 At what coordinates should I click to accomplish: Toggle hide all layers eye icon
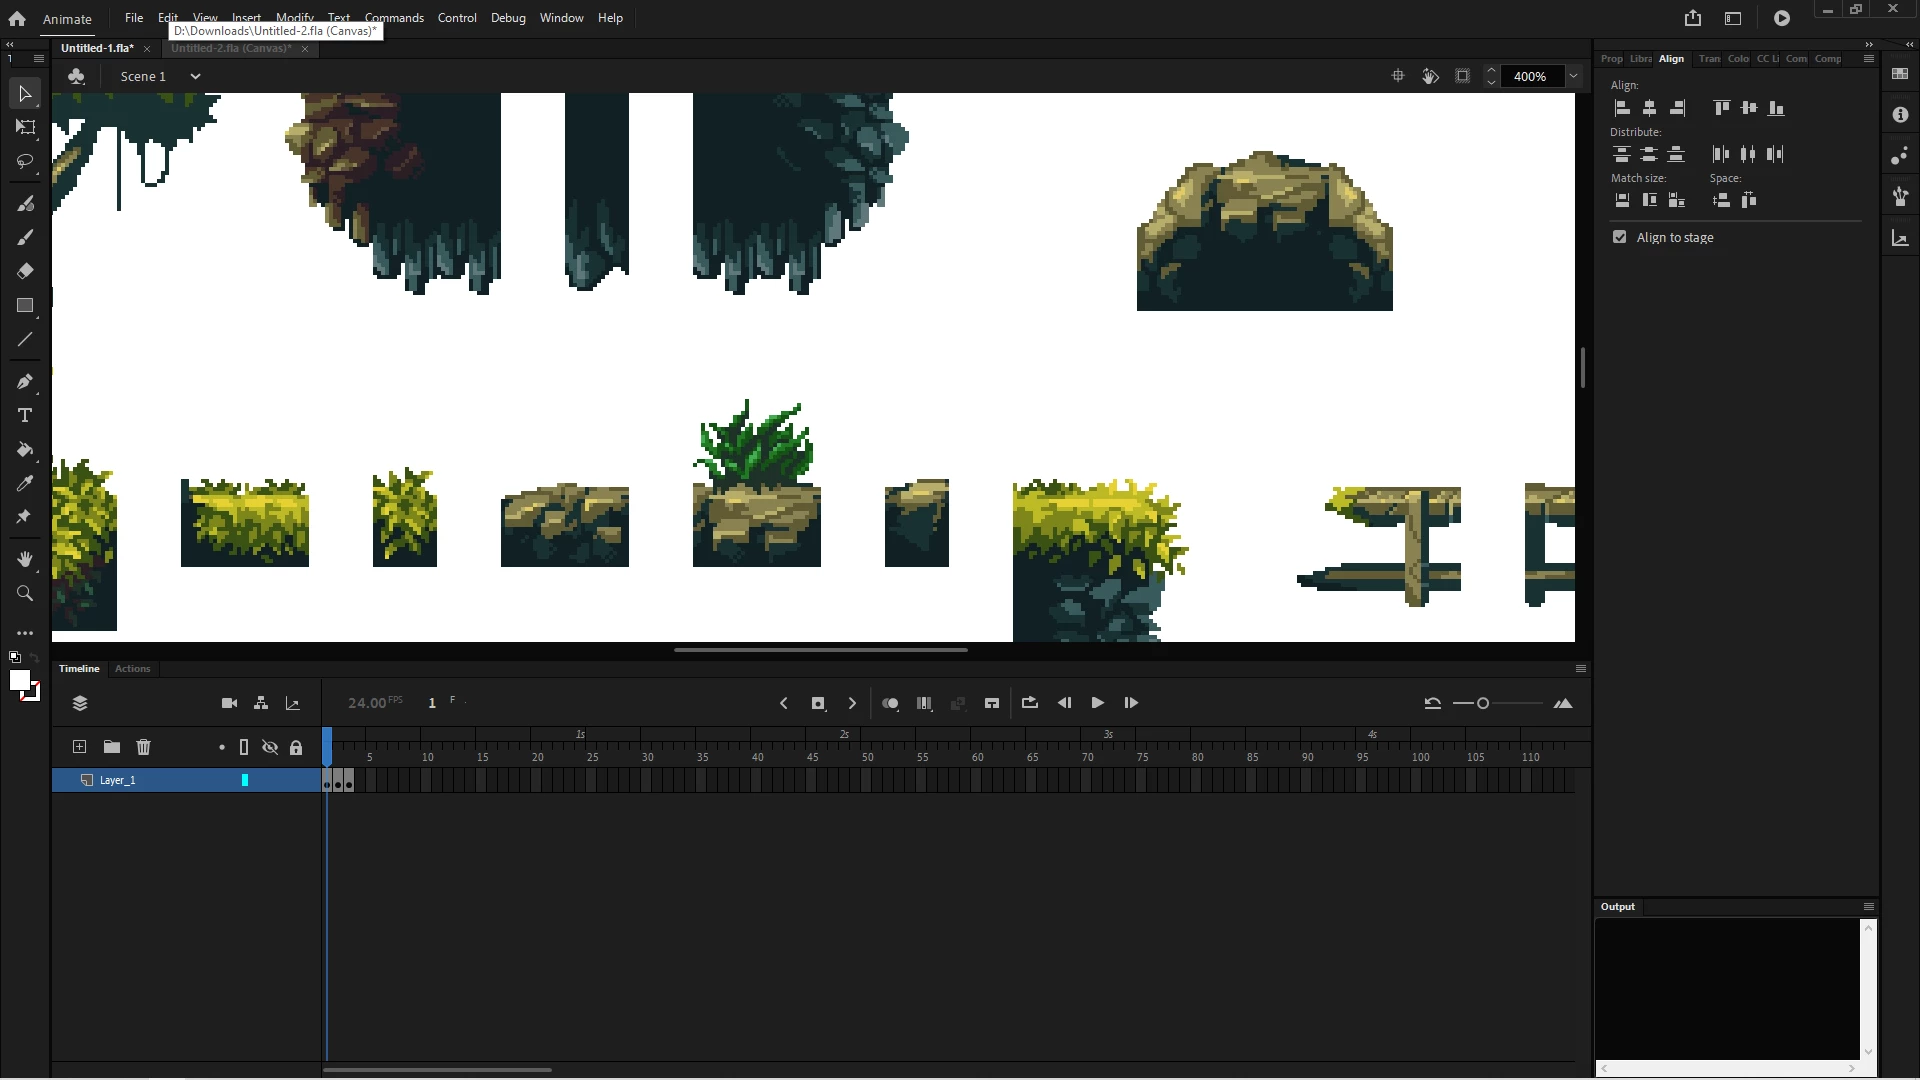pyautogui.click(x=270, y=747)
